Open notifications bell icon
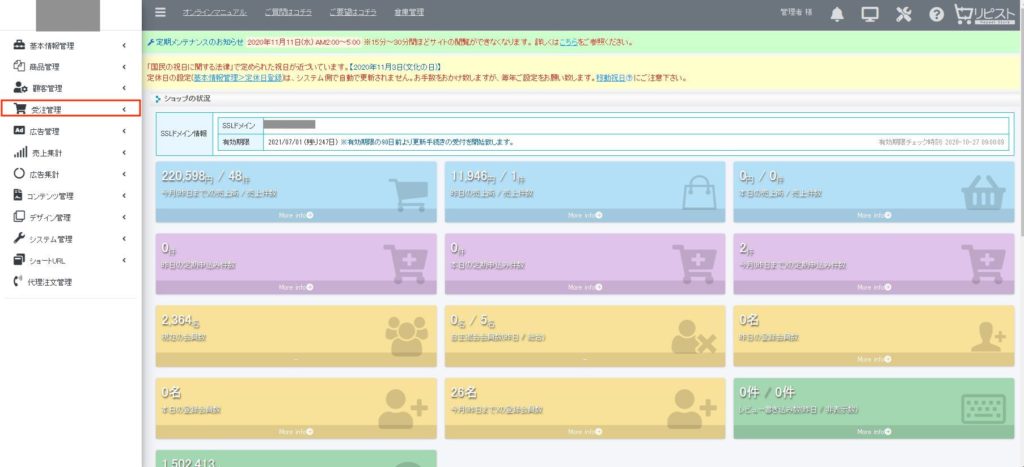 coord(837,14)
